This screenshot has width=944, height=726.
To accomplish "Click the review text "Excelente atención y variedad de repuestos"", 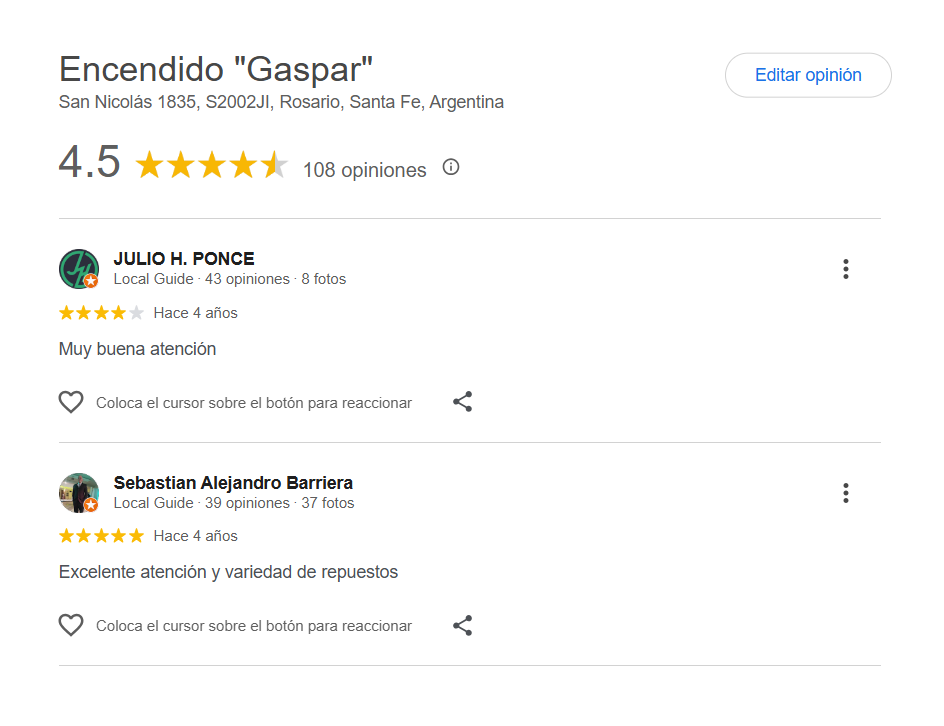I will point(228,572).
